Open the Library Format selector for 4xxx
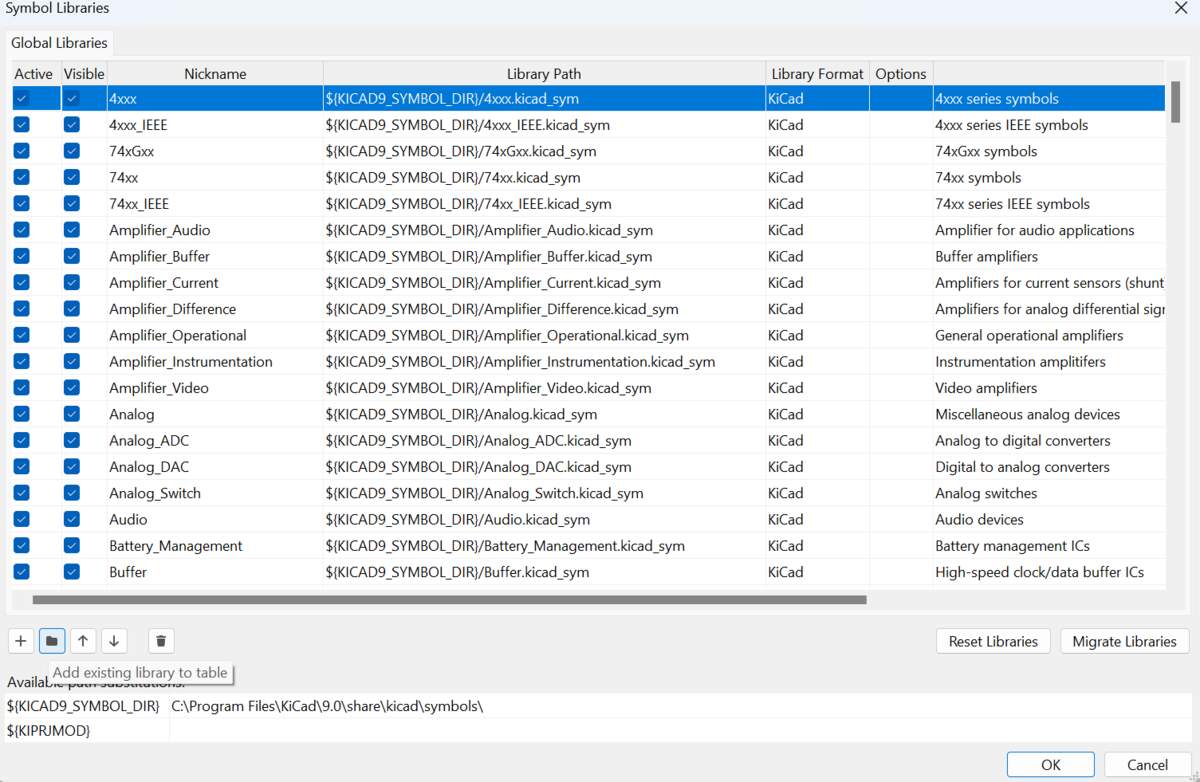Viewport: 1200px width, 782px height. pyautogui.click(x=817, y=98)
